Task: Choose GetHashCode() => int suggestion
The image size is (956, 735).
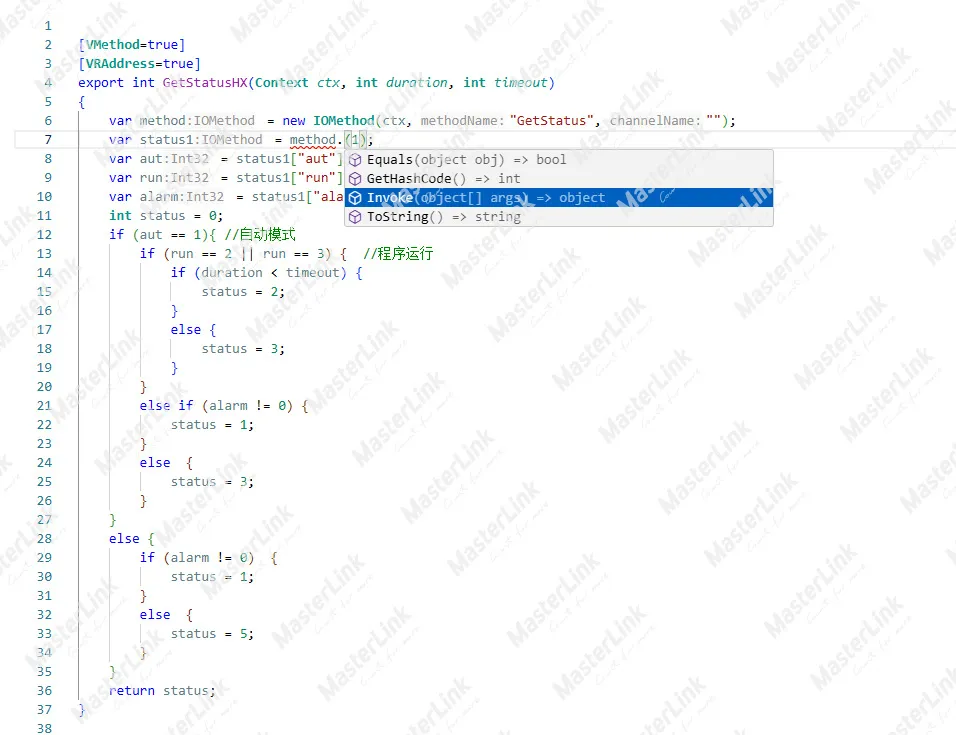Action: coord(443,179)
